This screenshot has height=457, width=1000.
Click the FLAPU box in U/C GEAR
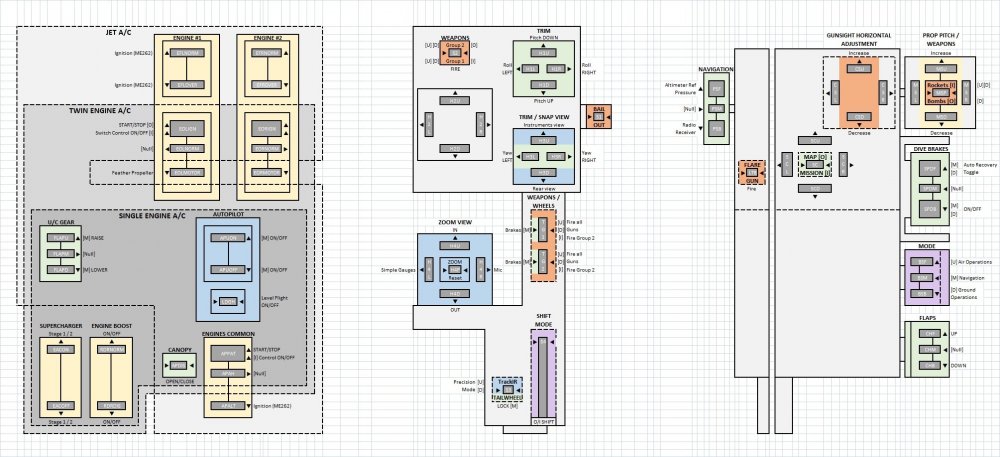61,238
